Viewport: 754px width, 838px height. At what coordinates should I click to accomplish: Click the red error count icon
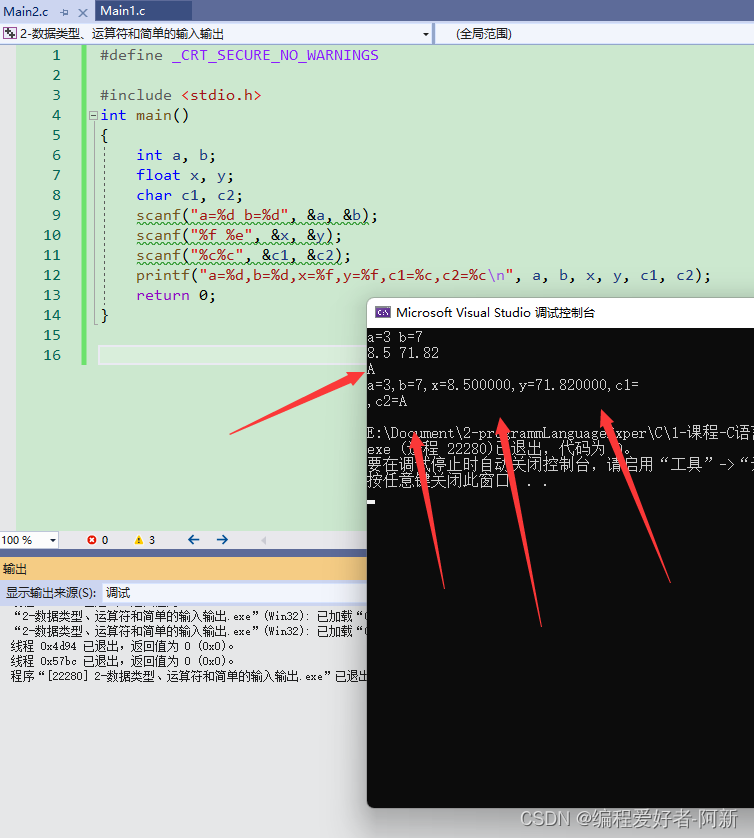92,540
